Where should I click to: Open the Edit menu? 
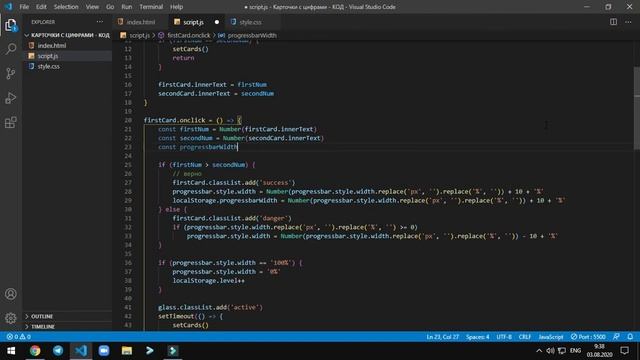41,7
